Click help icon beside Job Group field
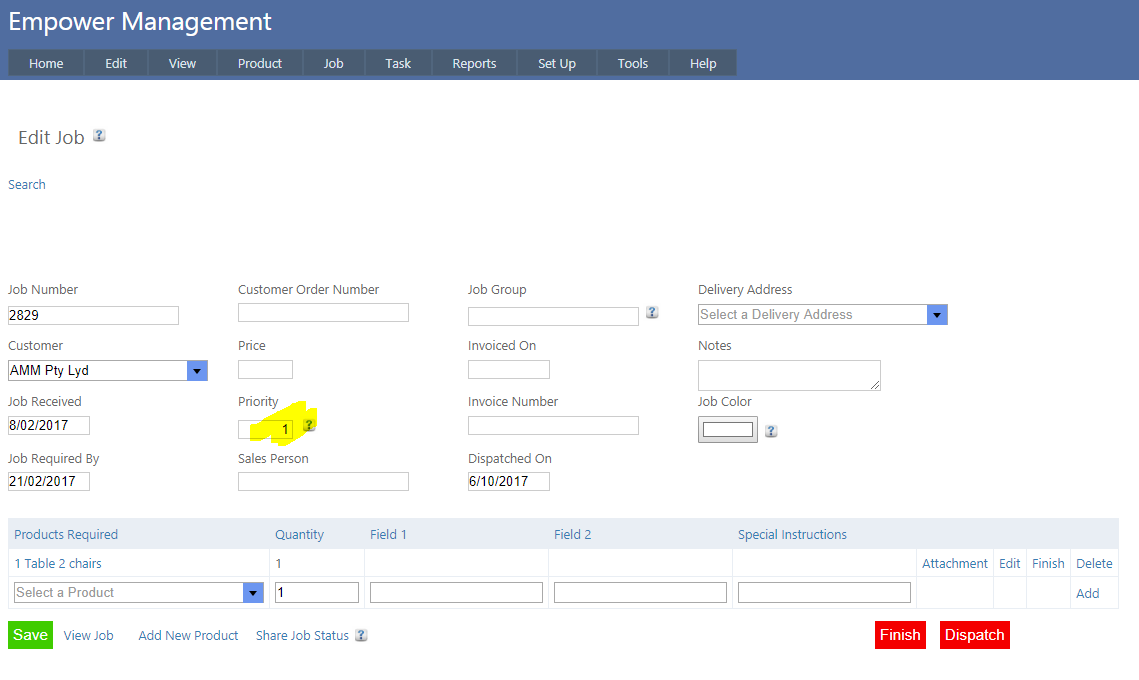 pos(652,312)
